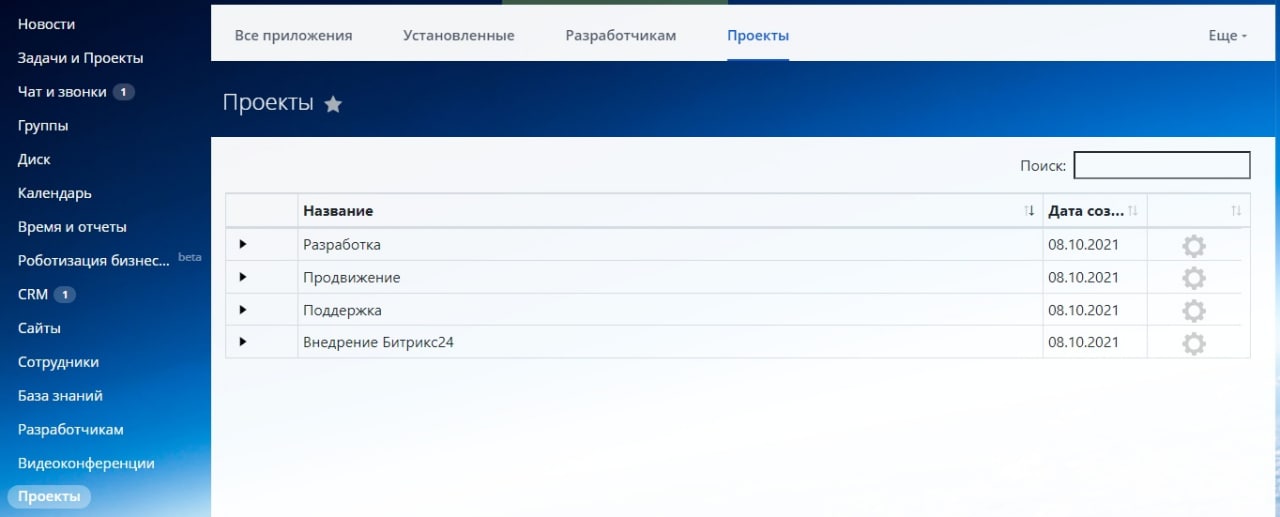This screenshot has height=517, width=1280.
Task: Click date 08.10.2021 in Разработка row
Action: pyautogui.click(x=1083, y=244)
